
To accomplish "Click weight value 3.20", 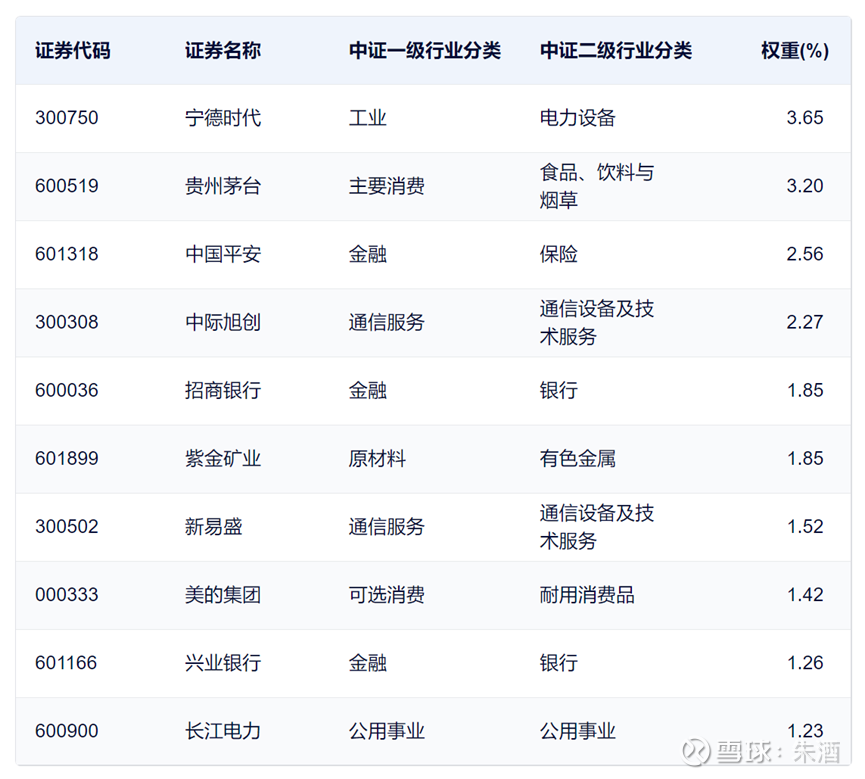I will [x=805, y=186].
